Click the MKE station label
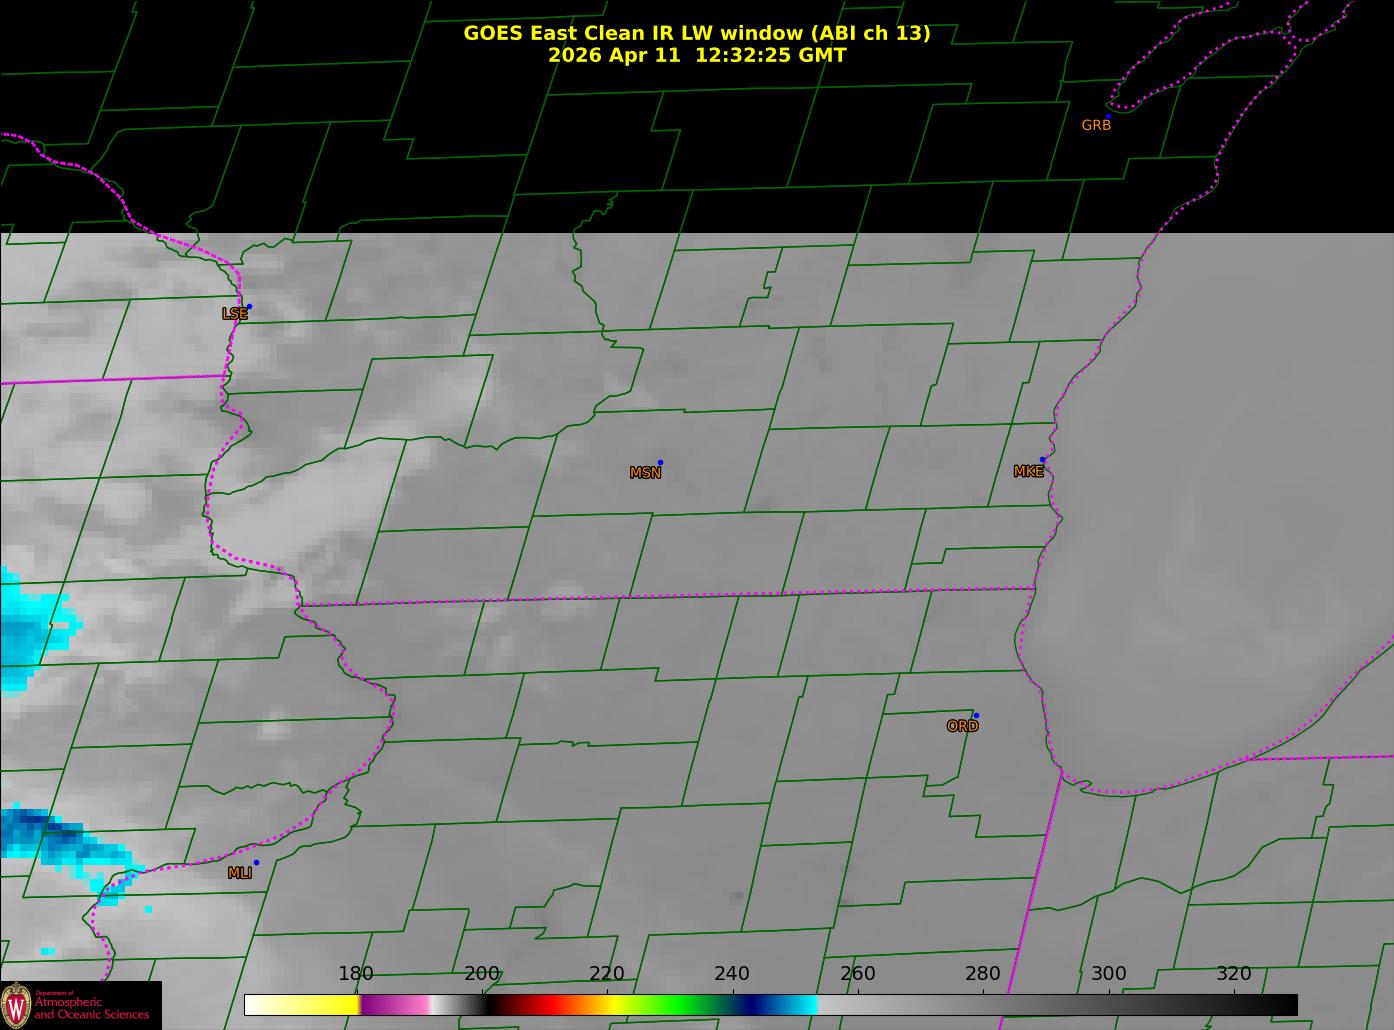1394x1030 pixels. [1028, 472]
